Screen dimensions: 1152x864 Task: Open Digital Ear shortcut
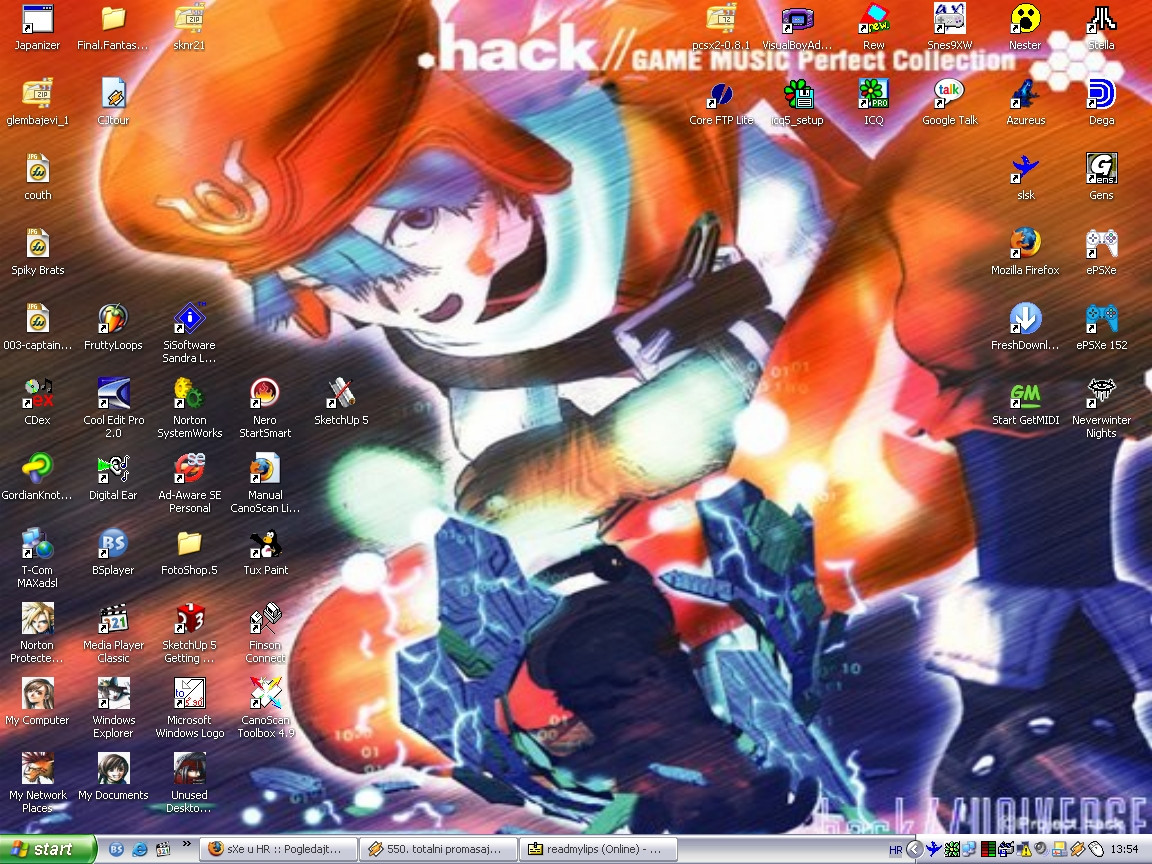click(113, 477)
